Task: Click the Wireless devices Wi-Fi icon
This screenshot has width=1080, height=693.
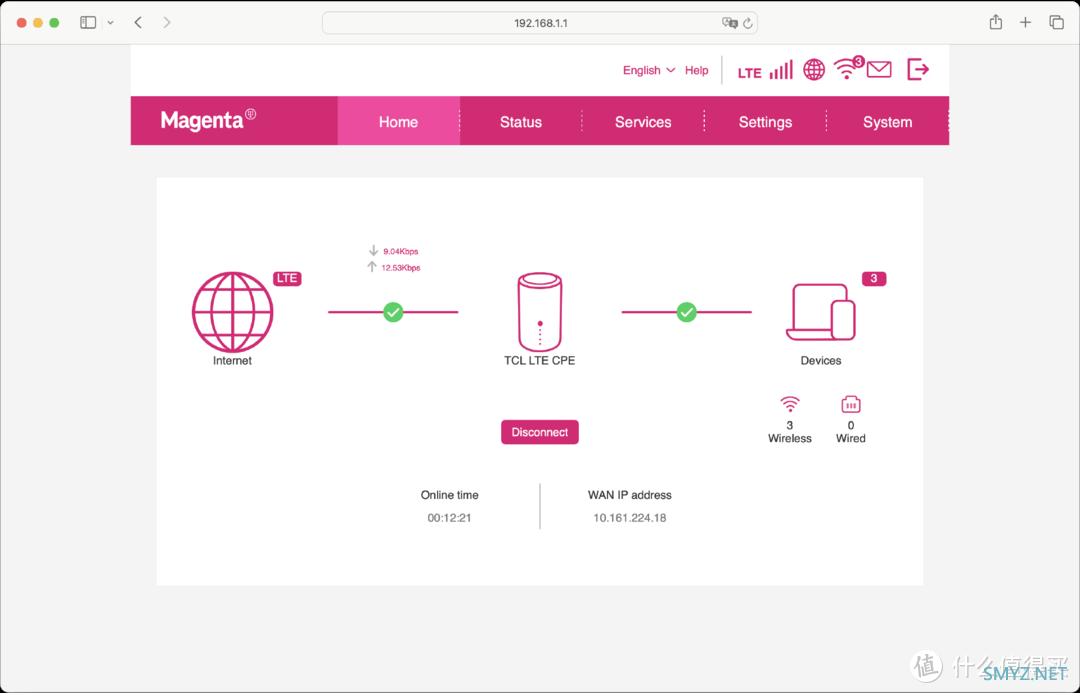Action: [x=790, y=404]
